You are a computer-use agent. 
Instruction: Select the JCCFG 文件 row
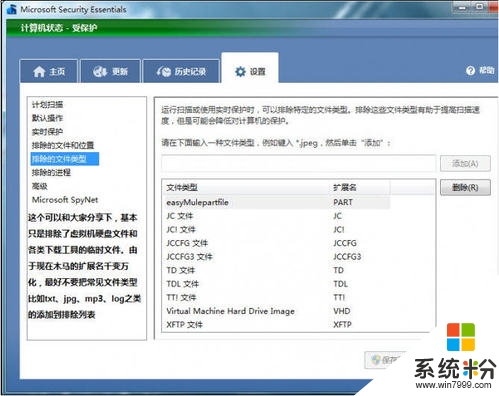[x=277, y=243]
